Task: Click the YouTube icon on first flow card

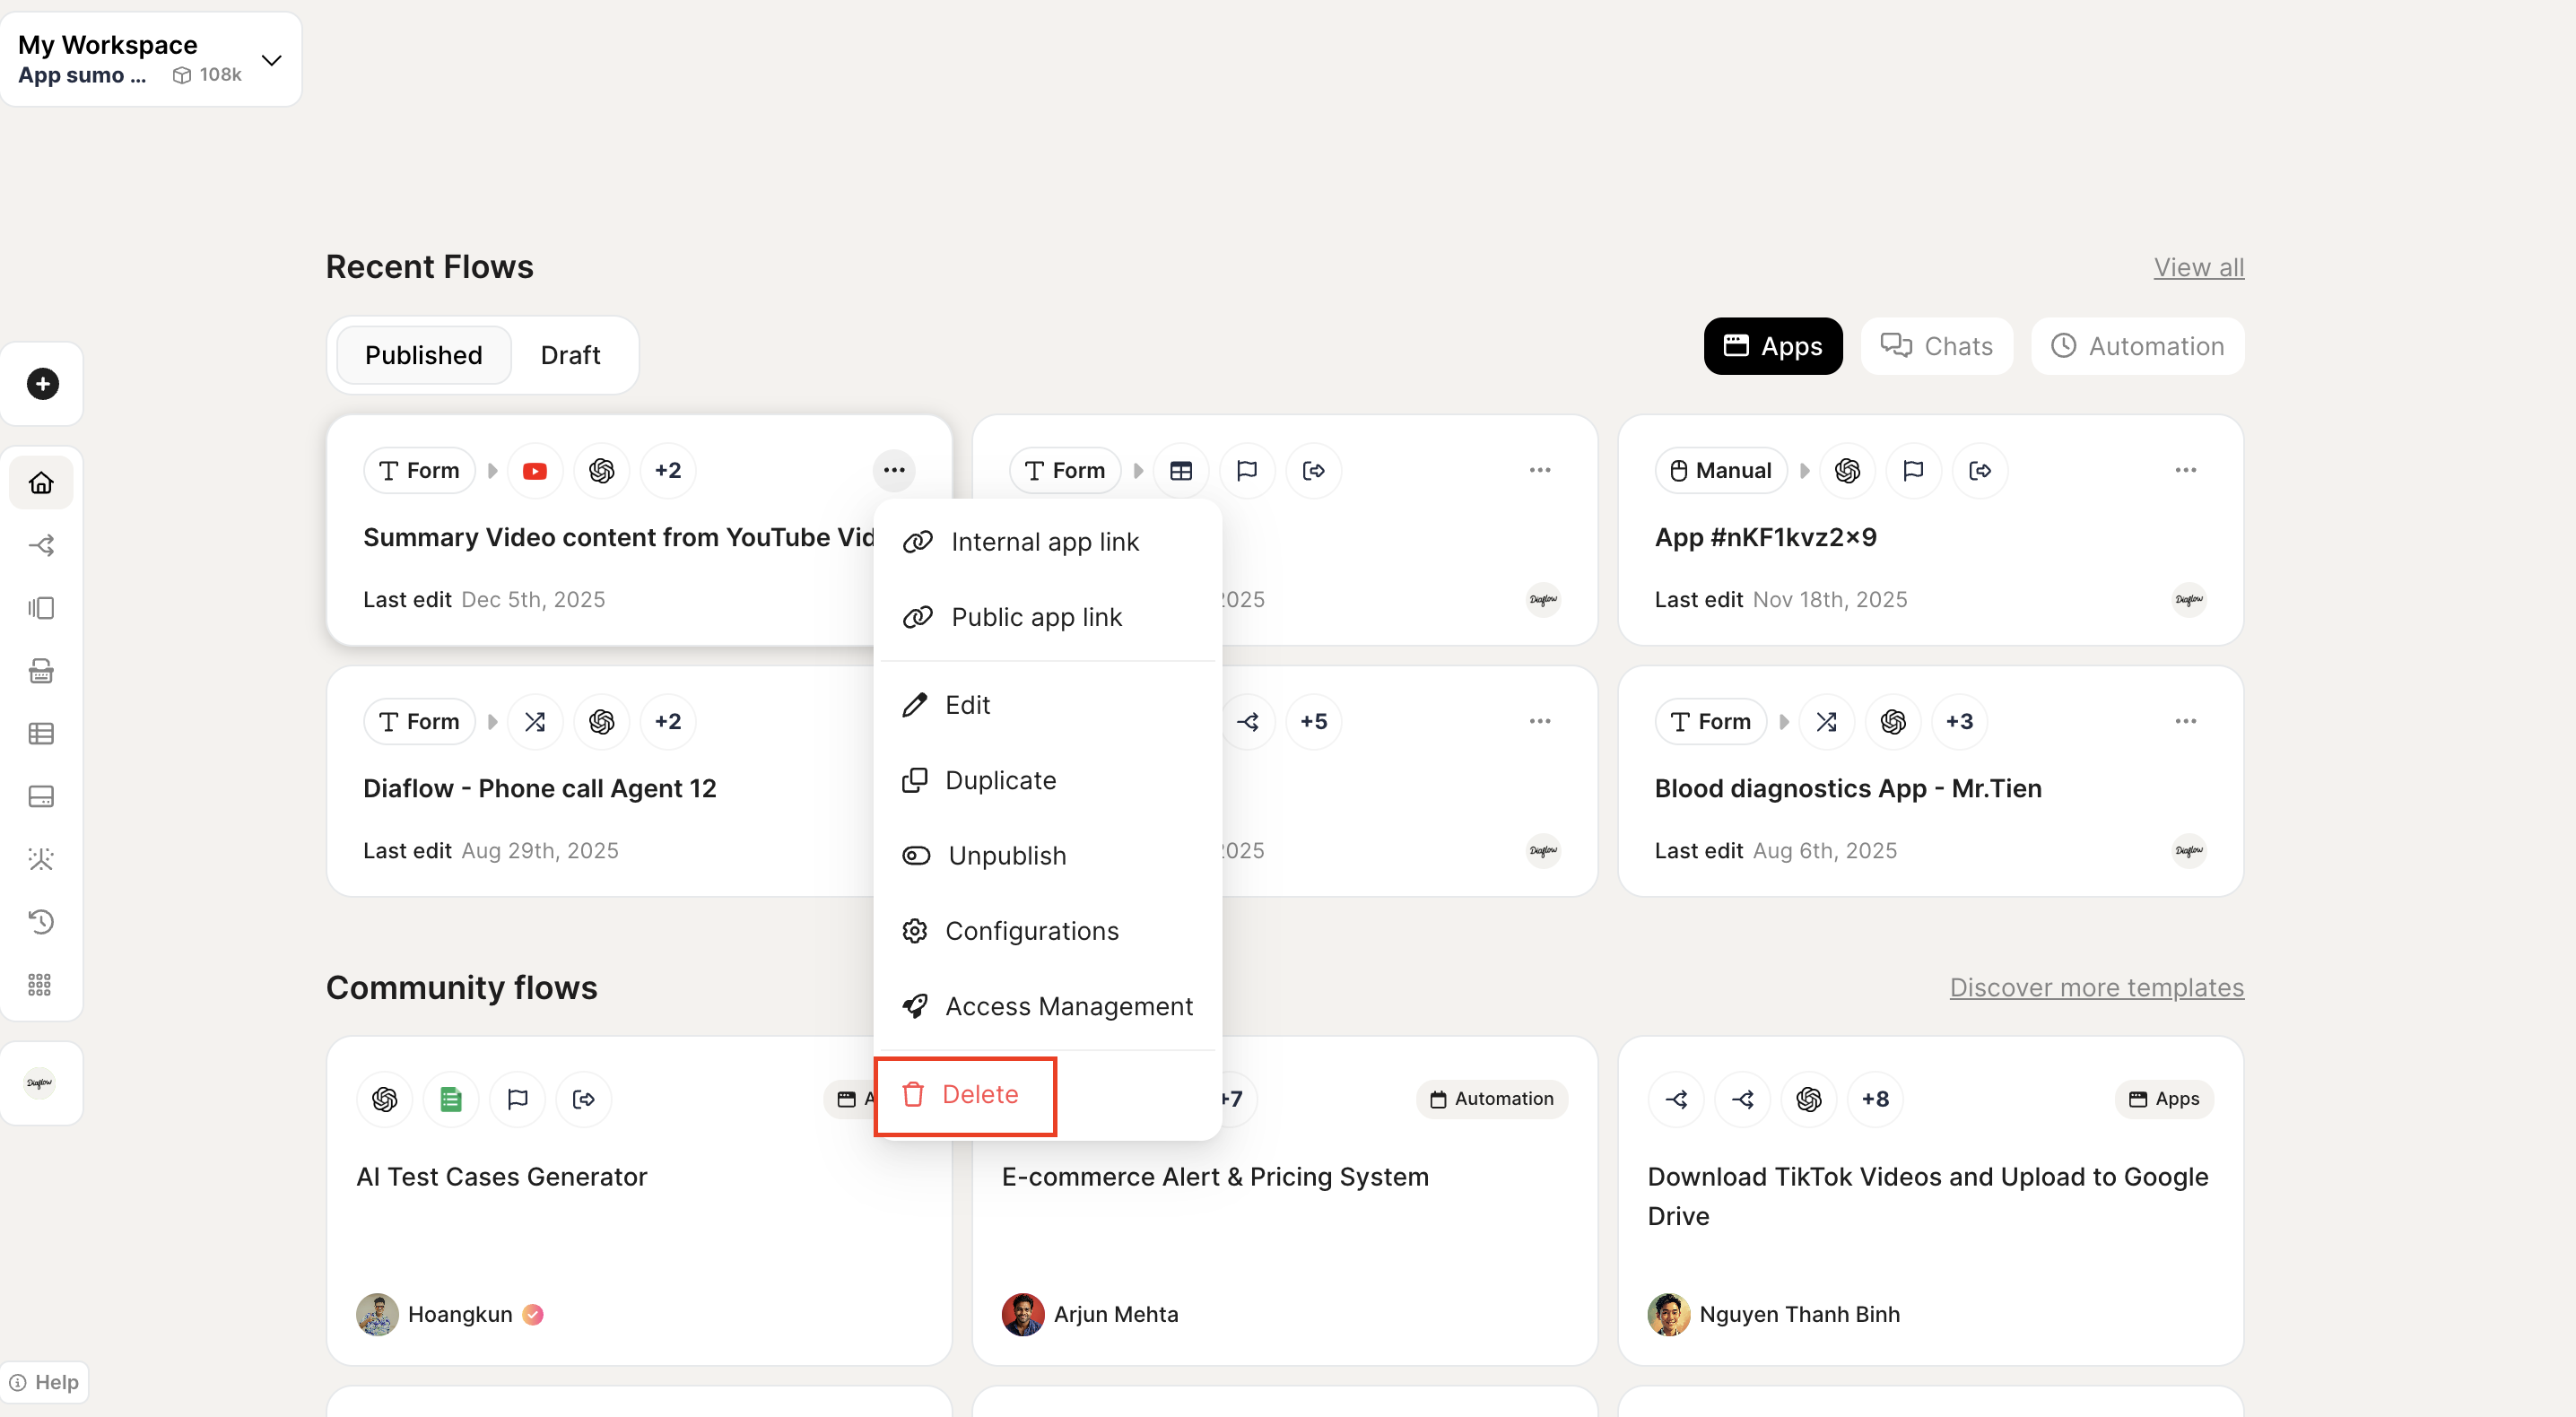Action: pyautogui.click(x=534, y=470)
